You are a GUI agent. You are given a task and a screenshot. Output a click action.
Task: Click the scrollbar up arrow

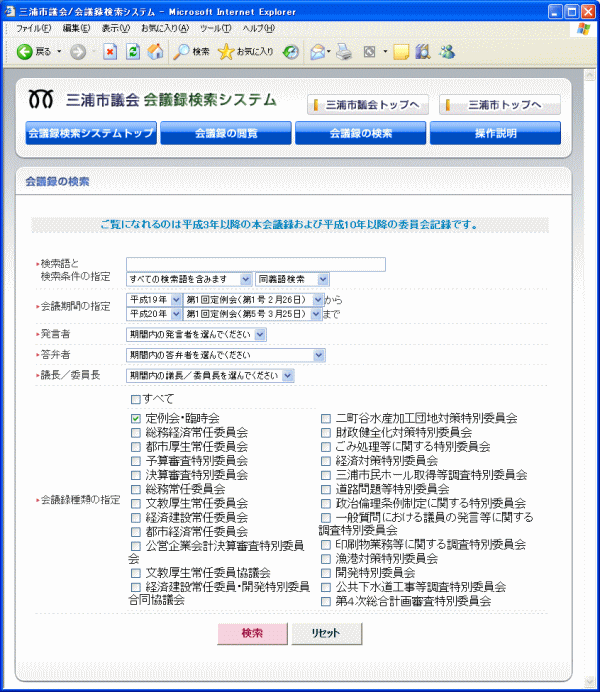click(589, 75)
